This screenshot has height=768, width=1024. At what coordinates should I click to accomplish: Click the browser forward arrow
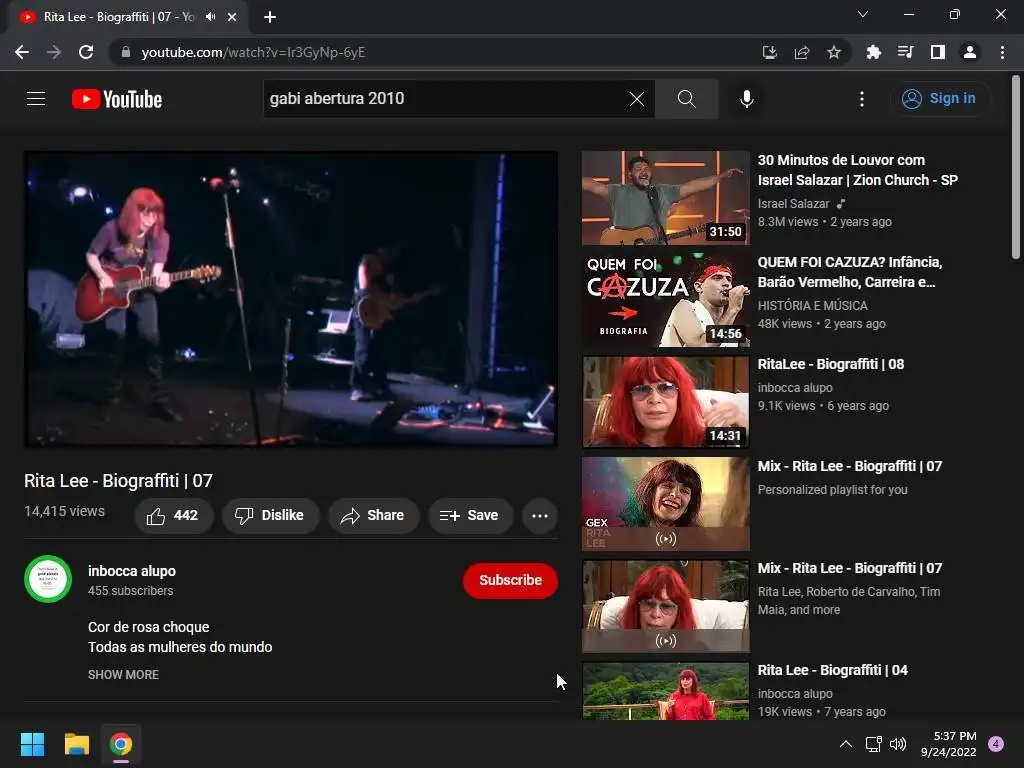click(x=54, y=52)
